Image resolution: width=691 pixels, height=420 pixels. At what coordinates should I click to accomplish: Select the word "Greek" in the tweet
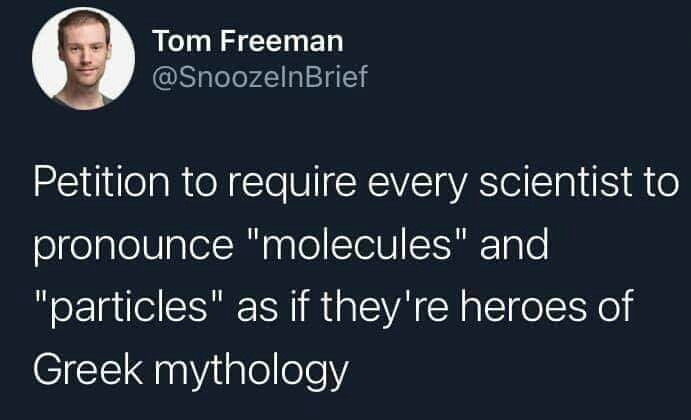tap(88, 368)
